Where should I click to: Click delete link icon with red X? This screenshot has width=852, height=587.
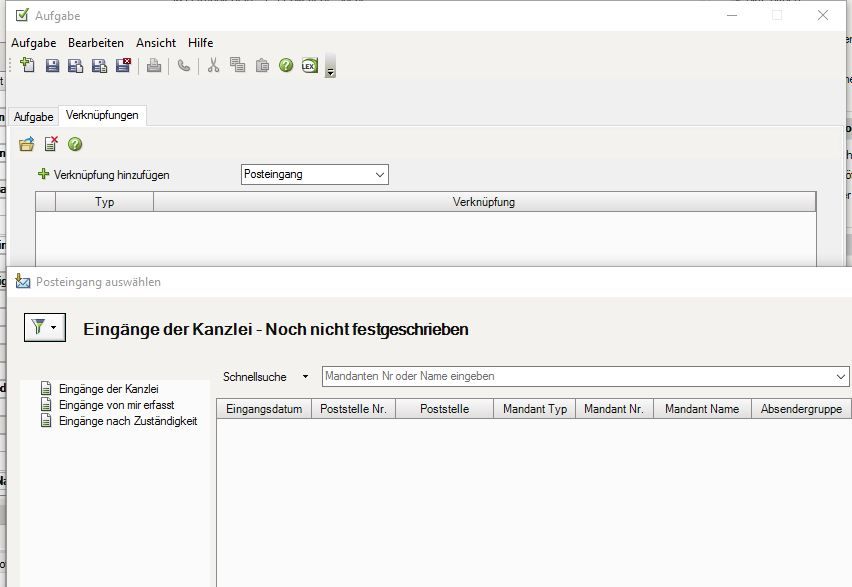click(x=51, y=145)
